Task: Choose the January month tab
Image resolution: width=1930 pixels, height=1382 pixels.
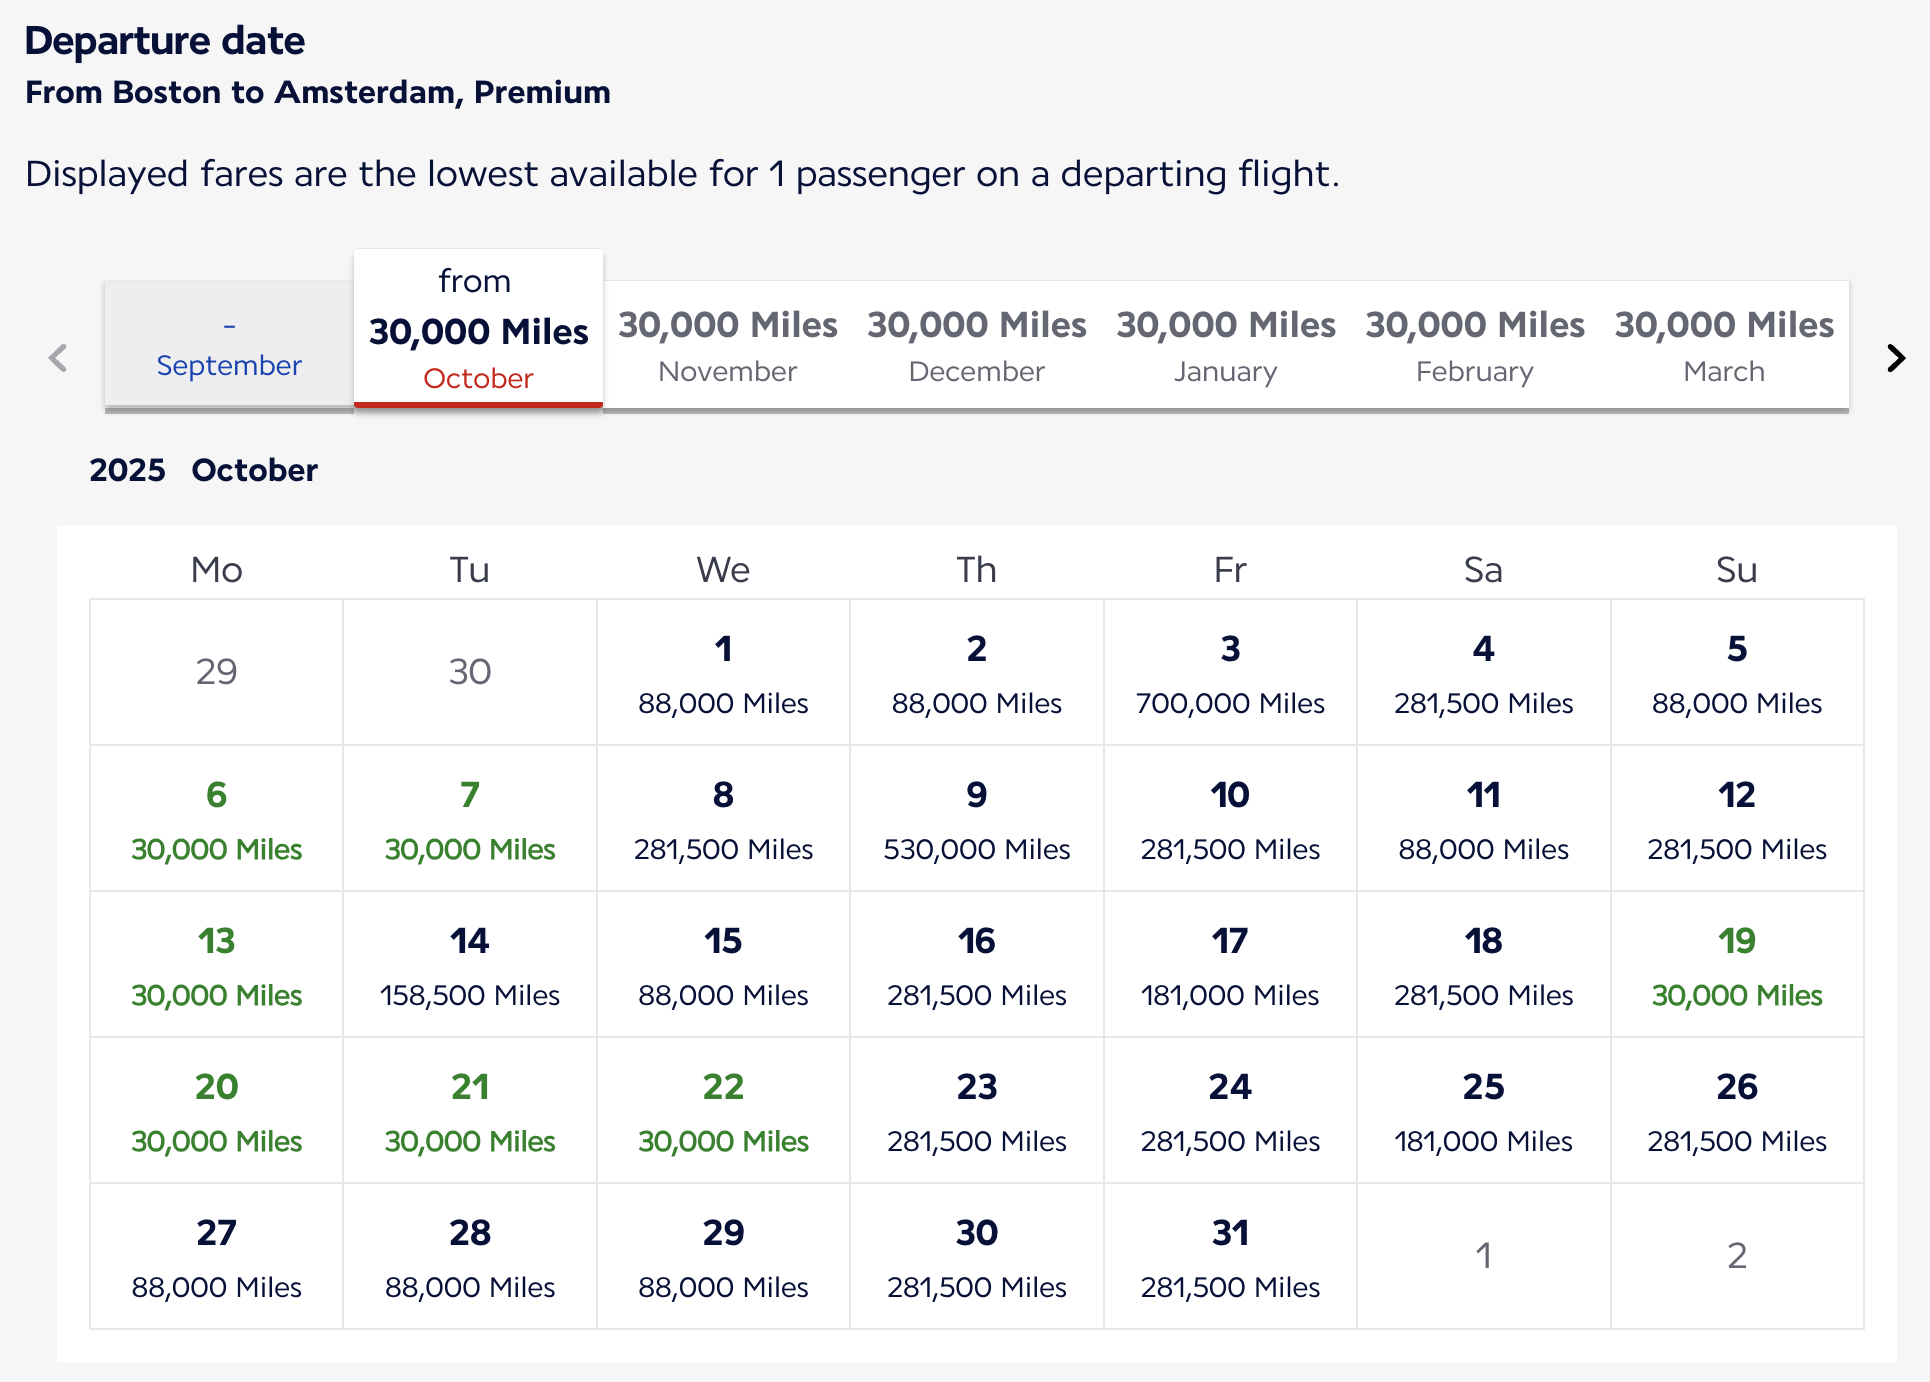Action: [x=1225, y=346]
